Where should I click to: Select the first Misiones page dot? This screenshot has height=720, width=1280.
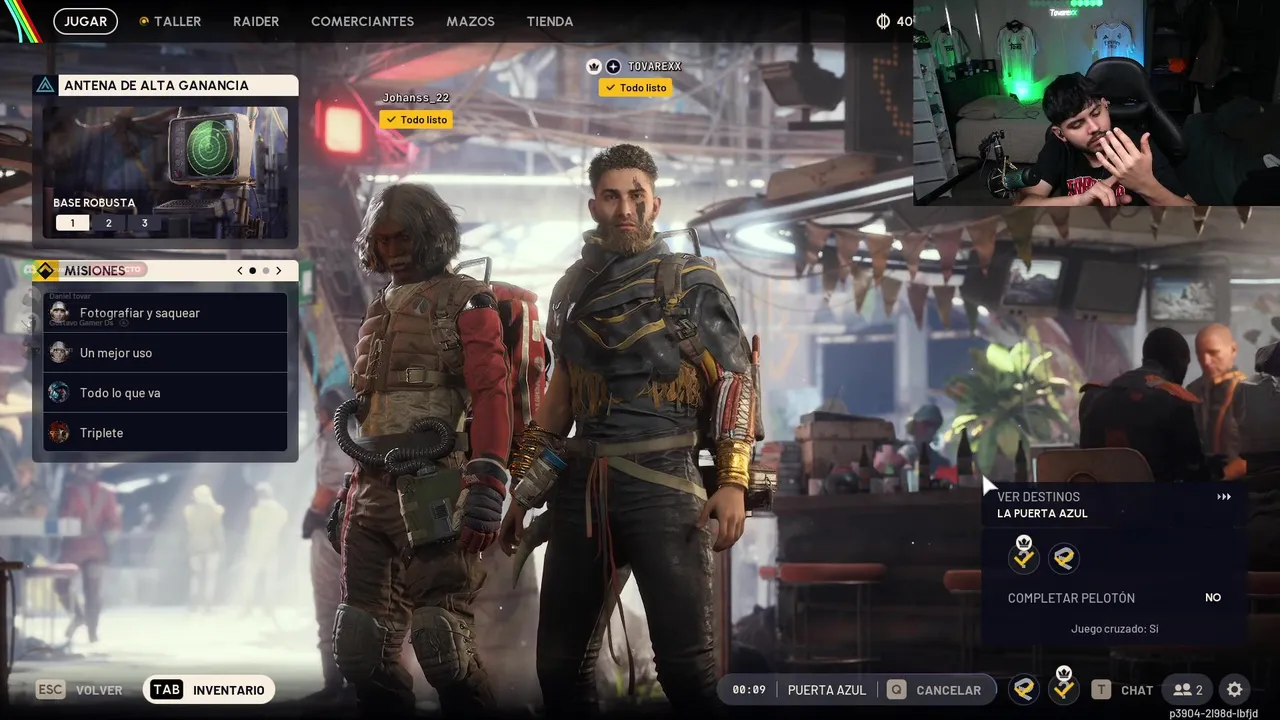tap(252, 271)
